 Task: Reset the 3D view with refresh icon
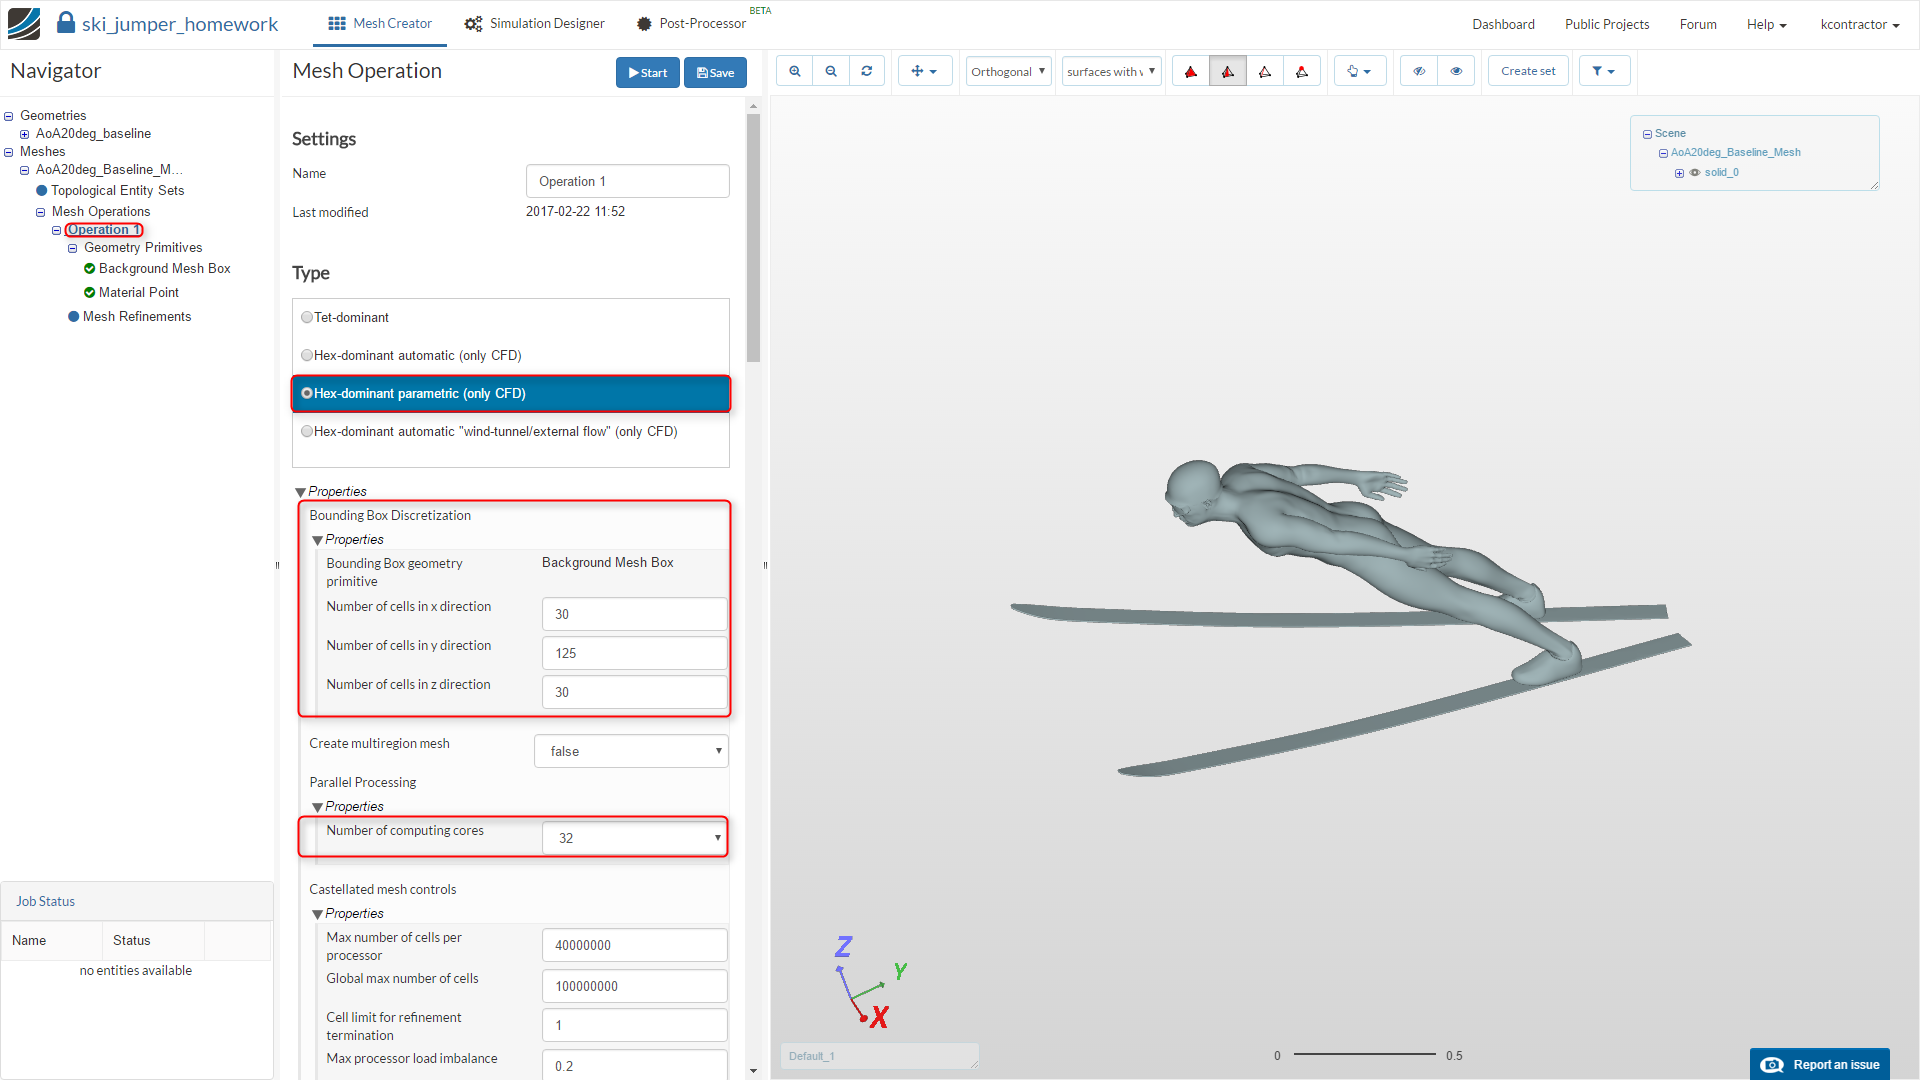click(867, 71)
